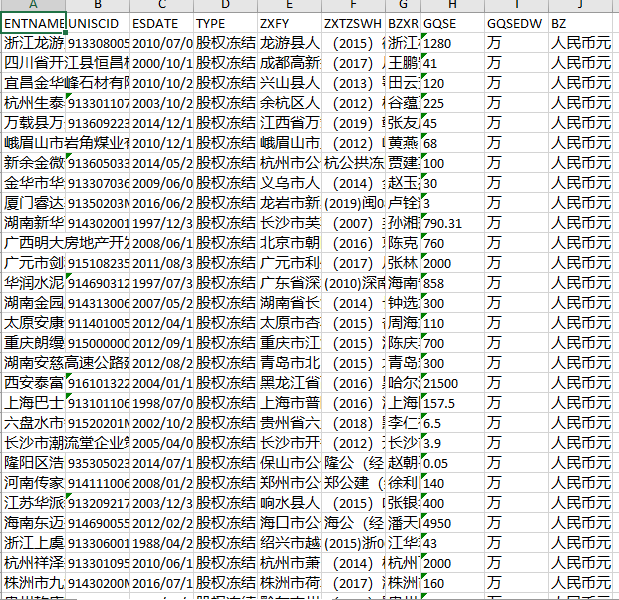Select BZXR cell 潘天

pyautogui.click(x=403, y=523)
